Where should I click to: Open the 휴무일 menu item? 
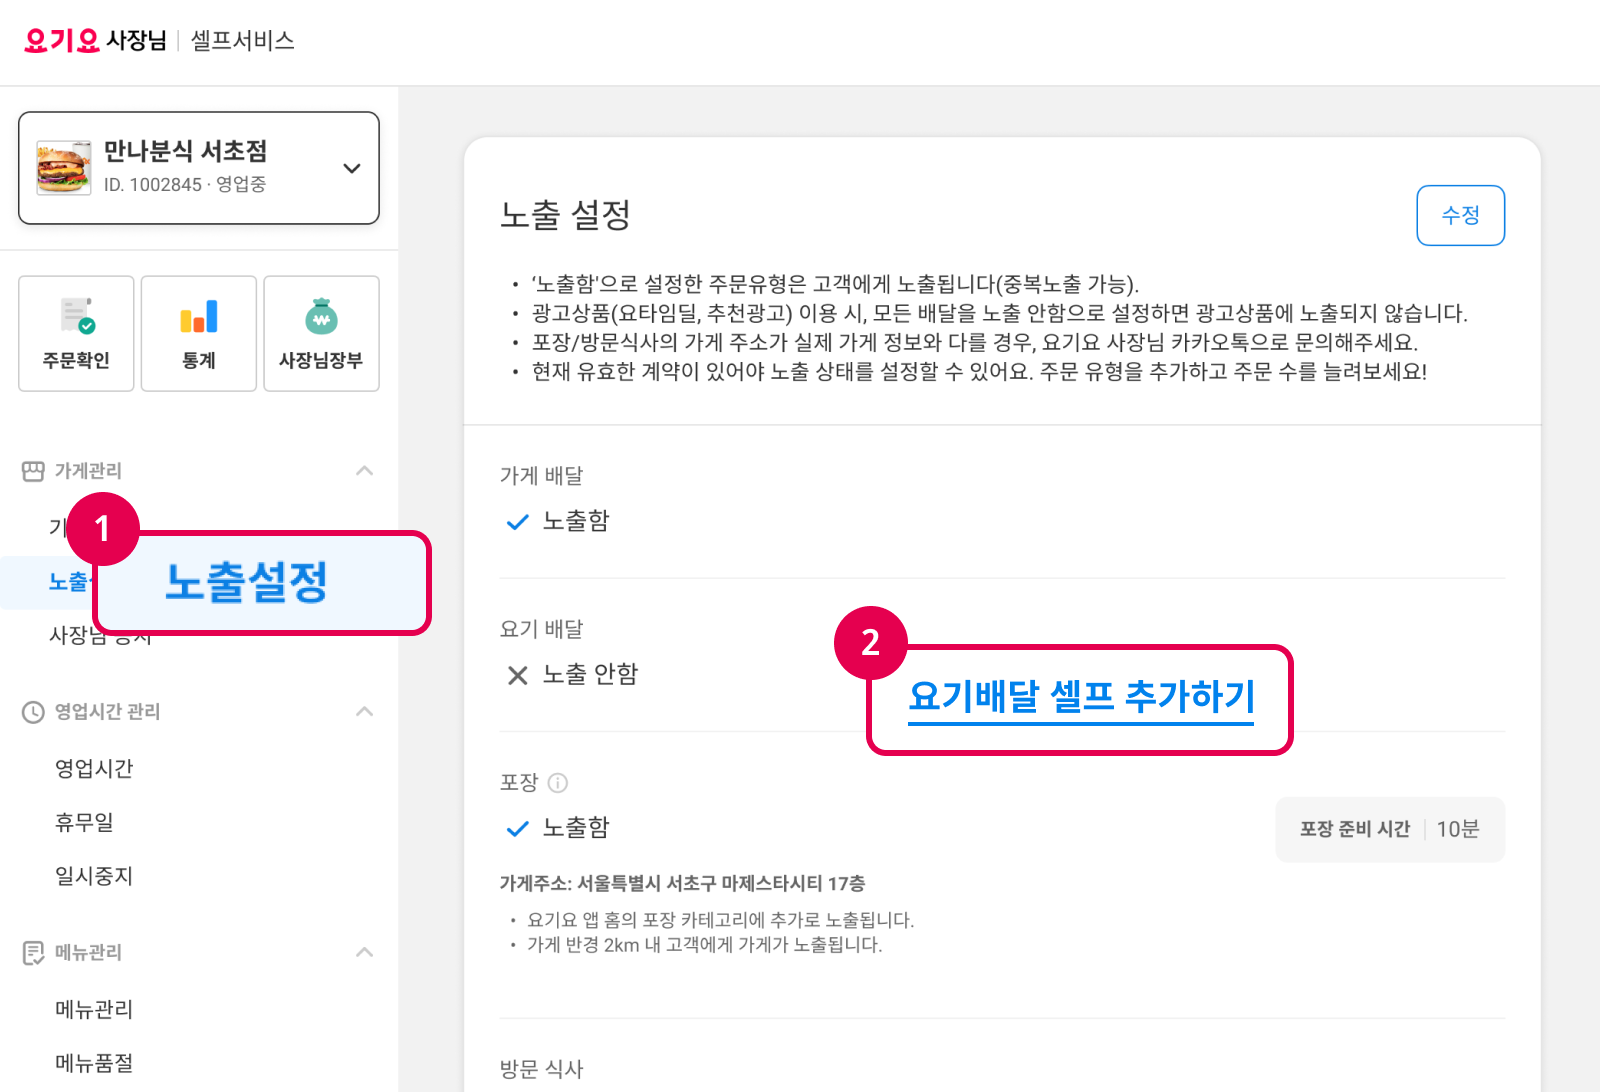click(84, 822)
